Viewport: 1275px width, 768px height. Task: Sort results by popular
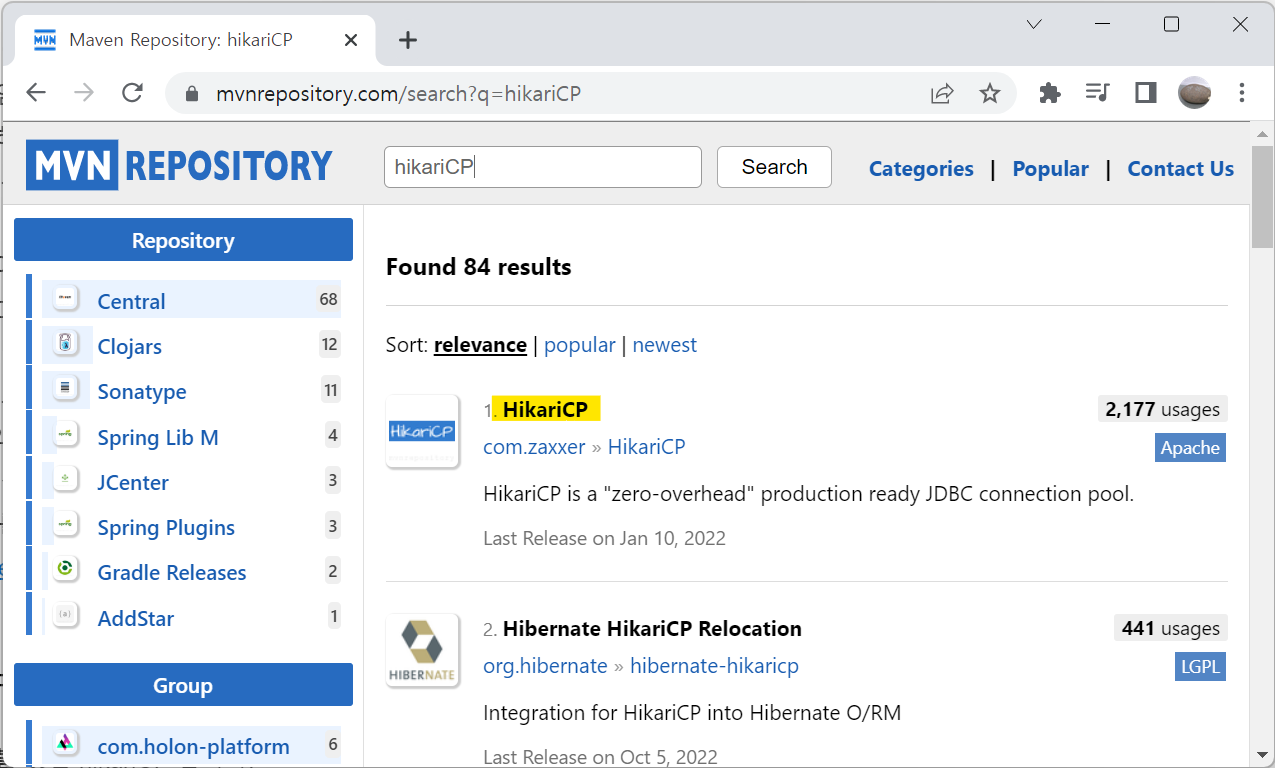click(579, 345)
